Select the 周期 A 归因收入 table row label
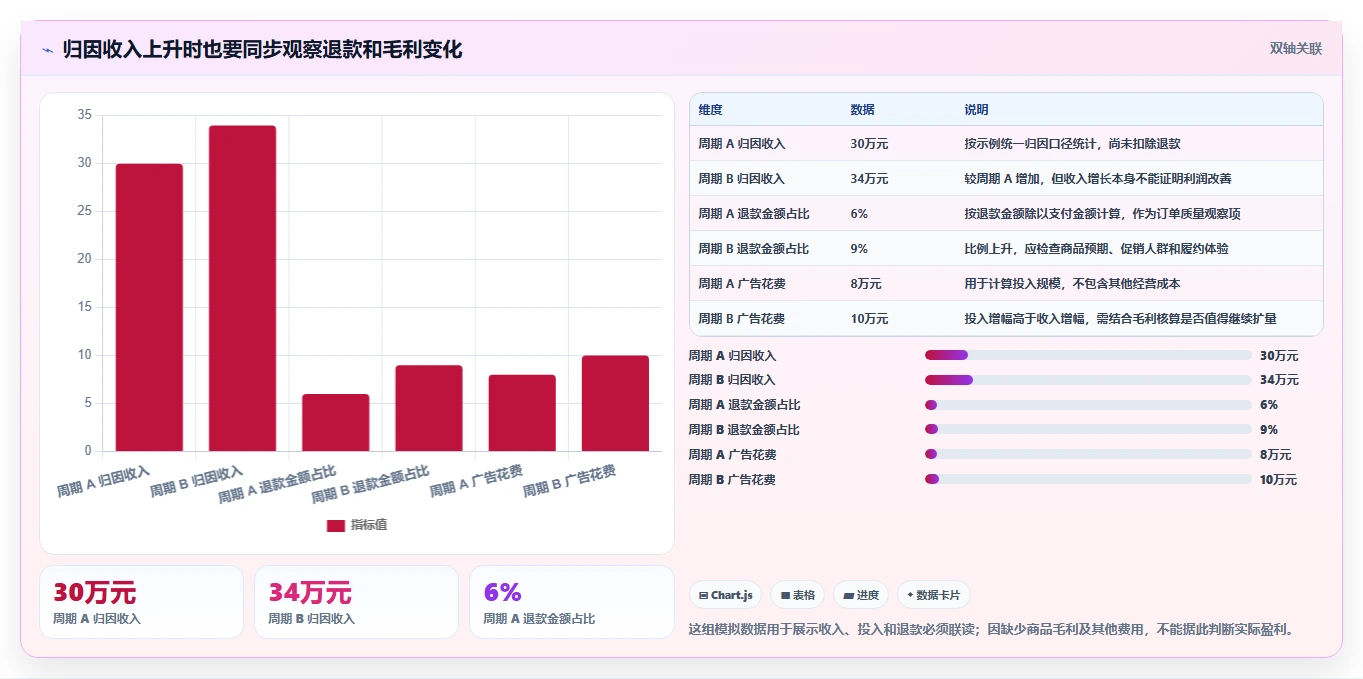This screenshot has height=679, width=1363. tap(742, 144)
